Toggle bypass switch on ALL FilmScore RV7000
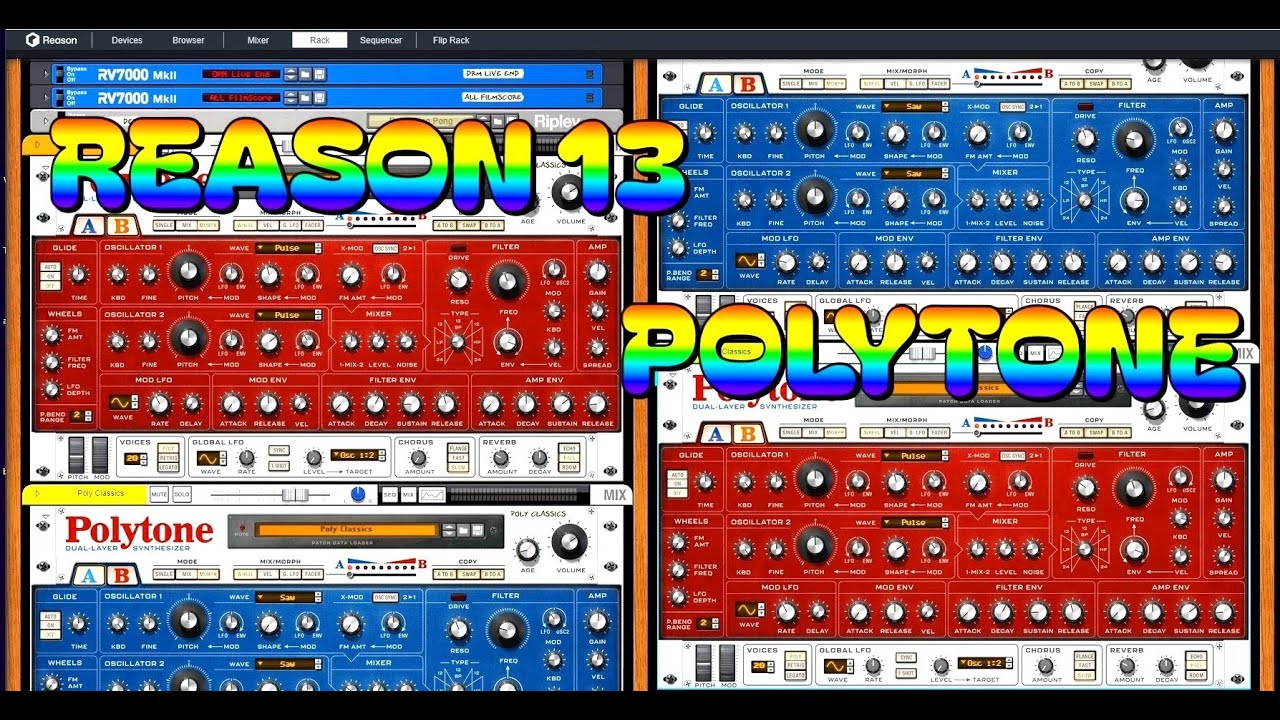The height and width of the screenshot is (720, 1280). coord(58,98)
